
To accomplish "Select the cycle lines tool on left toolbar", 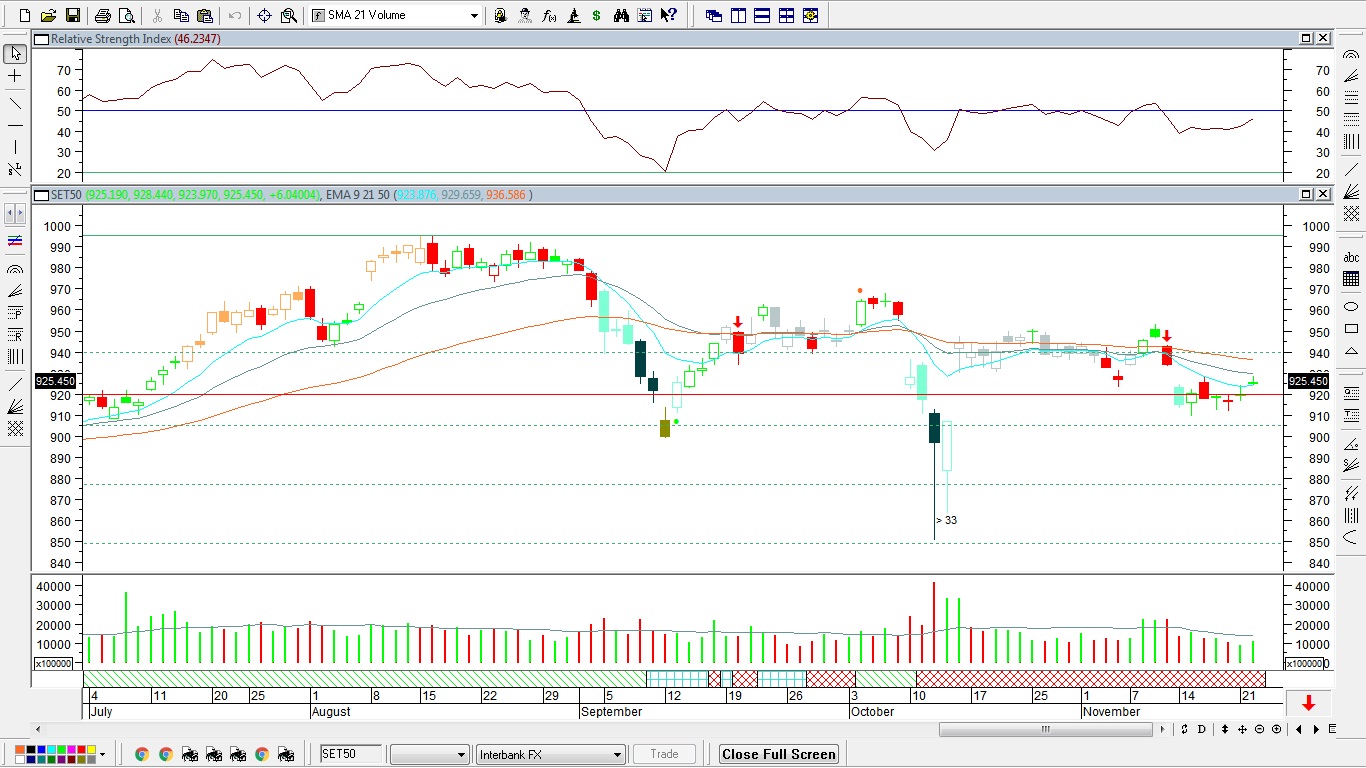I will [15, 357].
